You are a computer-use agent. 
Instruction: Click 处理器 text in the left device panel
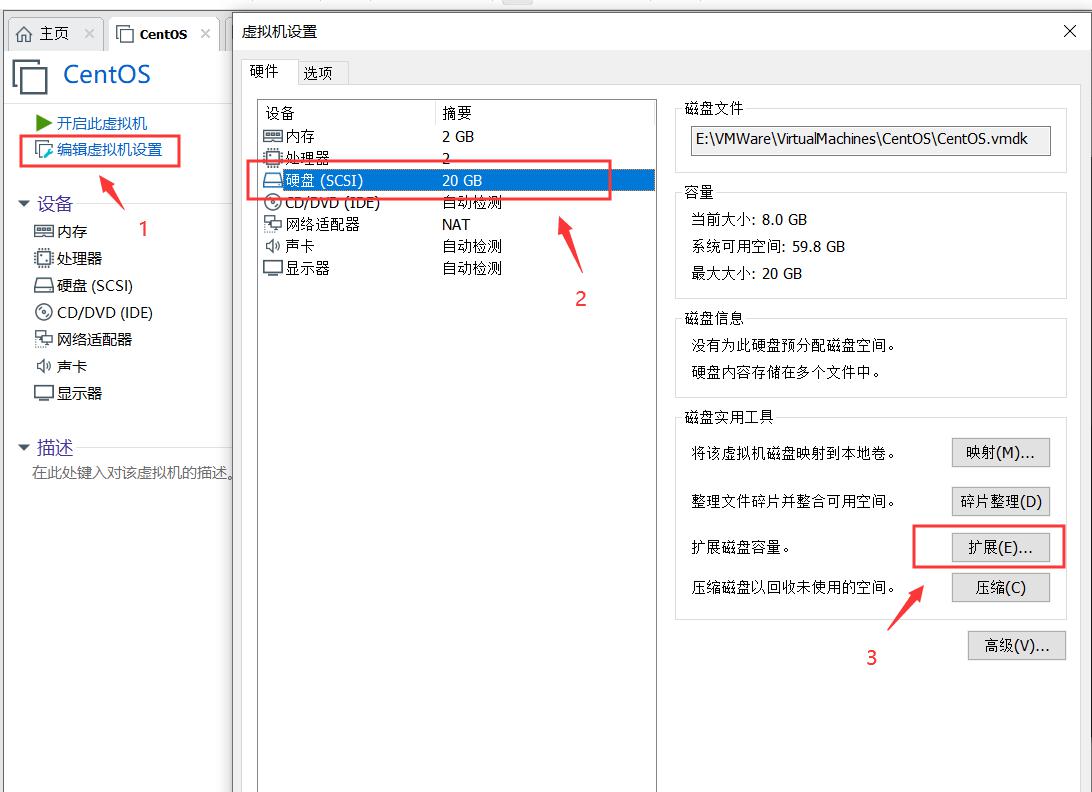[x=79, y=258]
